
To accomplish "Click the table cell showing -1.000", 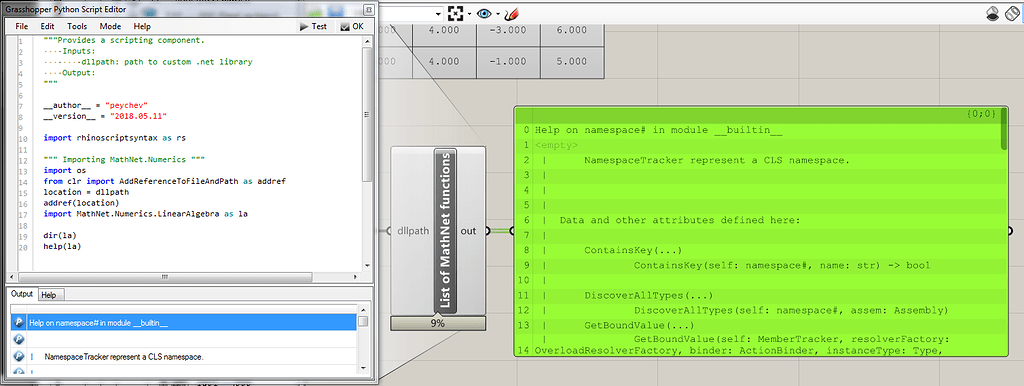I will tap(507, 61).
